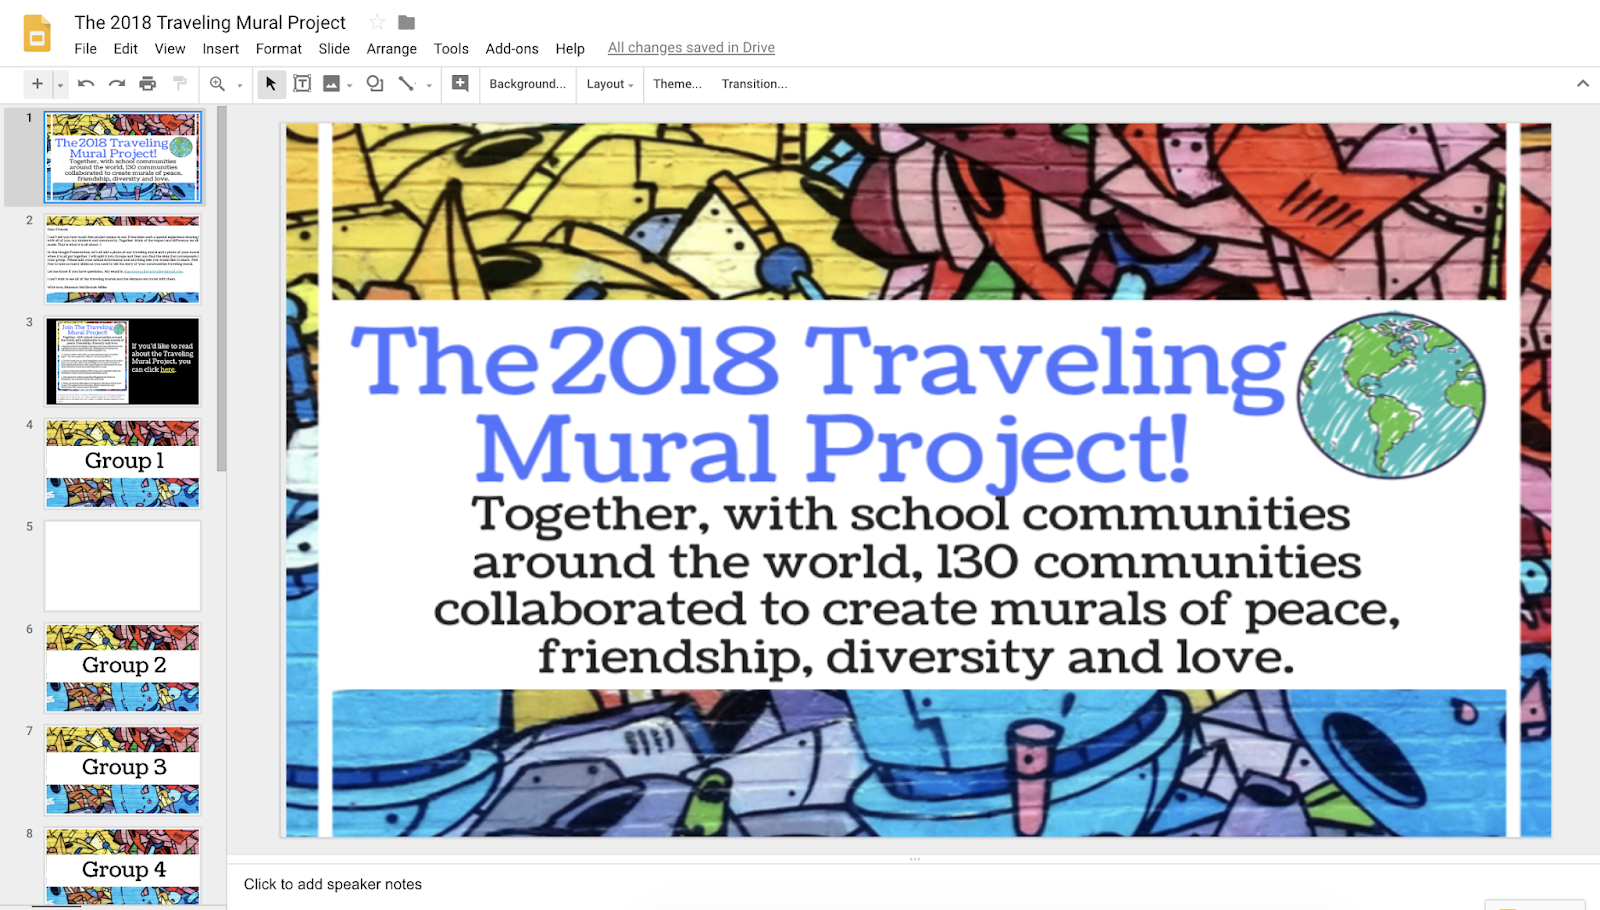Click the presentation title to rename

[x=210, y=22]
